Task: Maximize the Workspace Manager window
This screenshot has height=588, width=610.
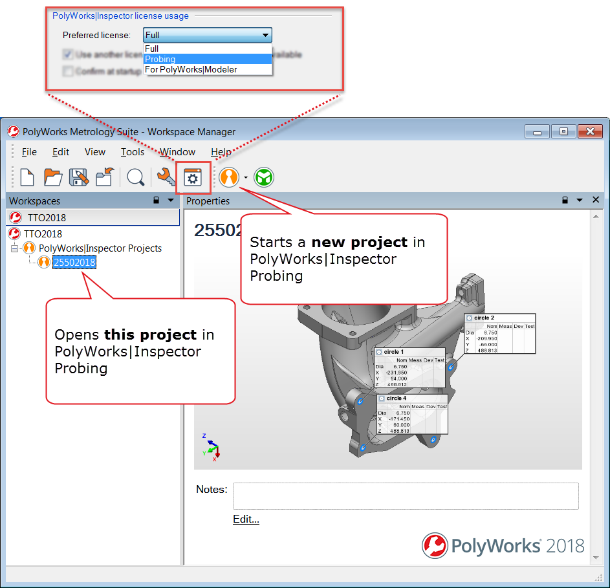Action: pyautogui.click(x=563, y=132)
